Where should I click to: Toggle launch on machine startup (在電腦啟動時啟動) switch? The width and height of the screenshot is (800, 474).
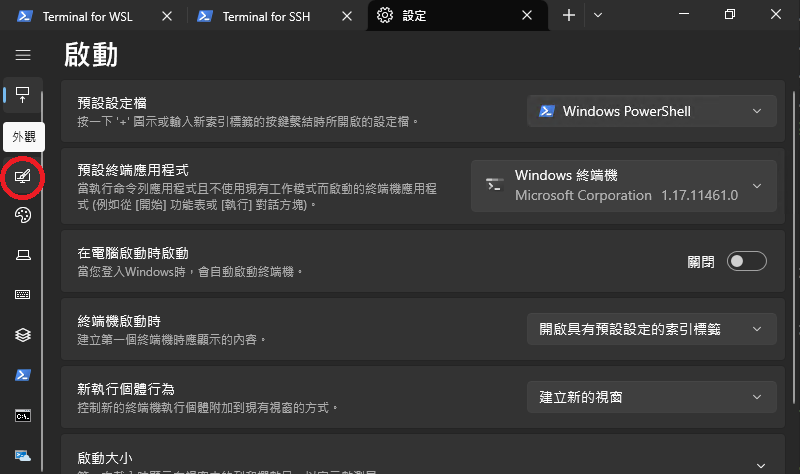[746, 261]
